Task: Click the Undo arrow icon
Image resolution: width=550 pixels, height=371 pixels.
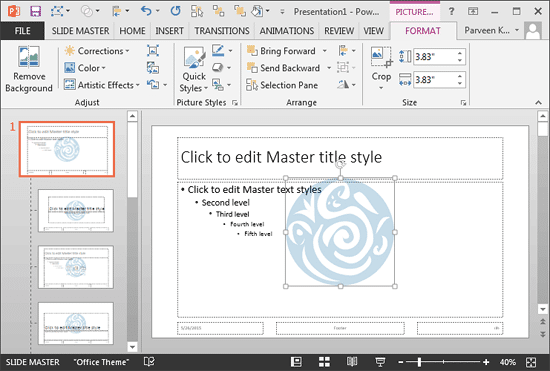Action: coord(146,11)
